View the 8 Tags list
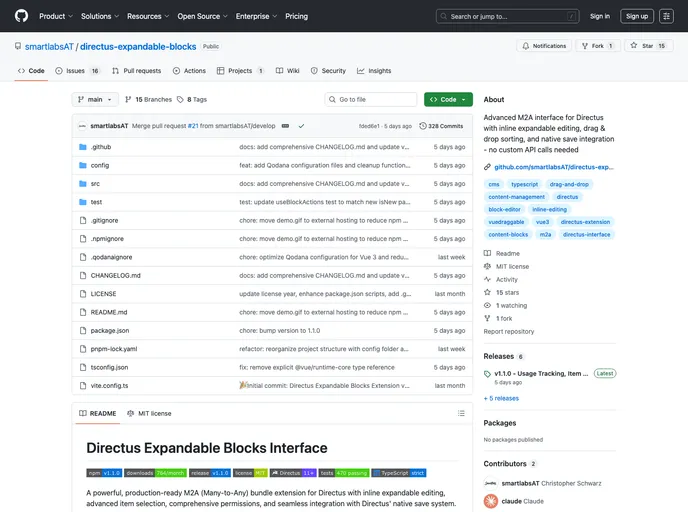 point(192,100)
